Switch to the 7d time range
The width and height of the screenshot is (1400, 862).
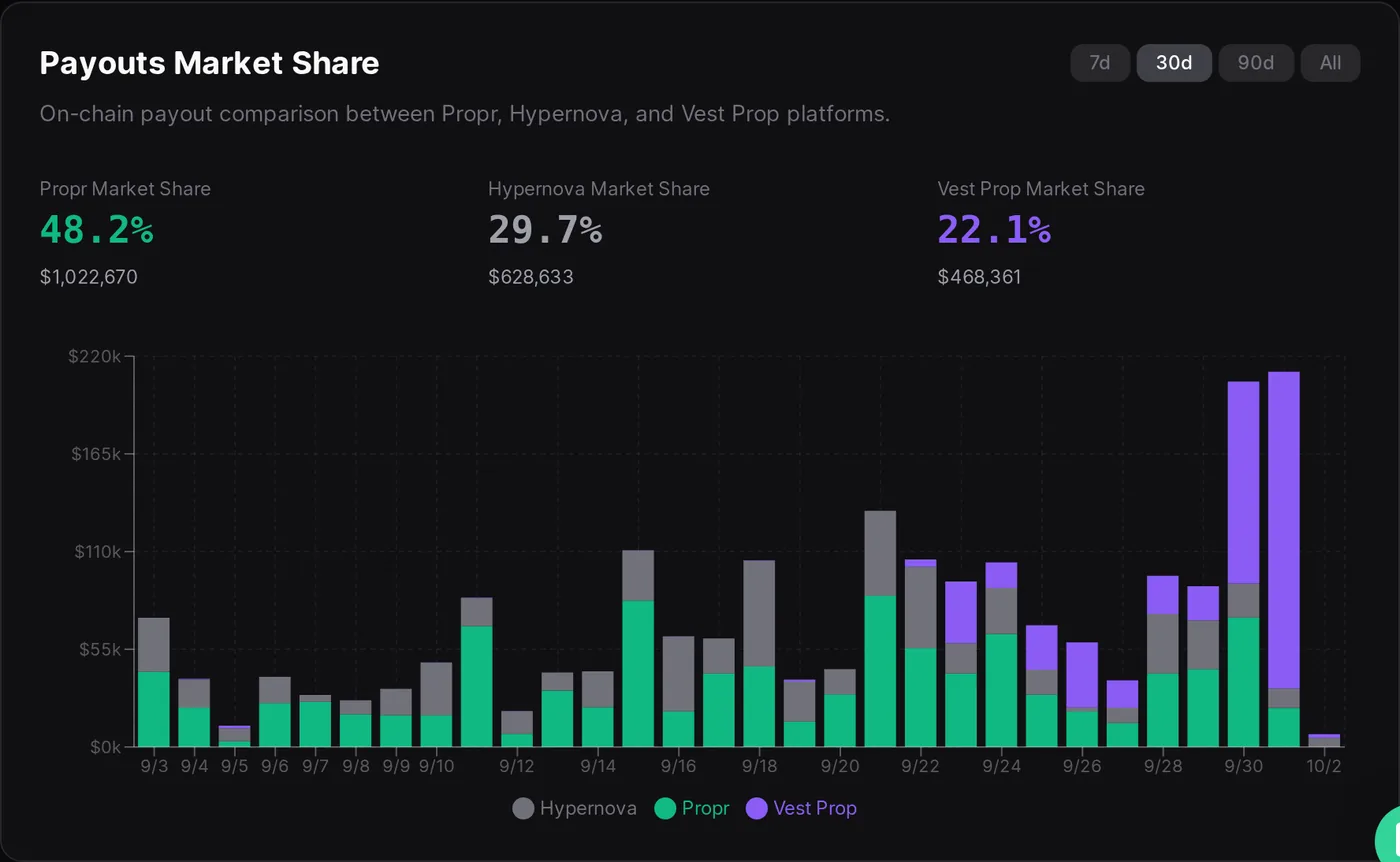[x=1100, y=63]
